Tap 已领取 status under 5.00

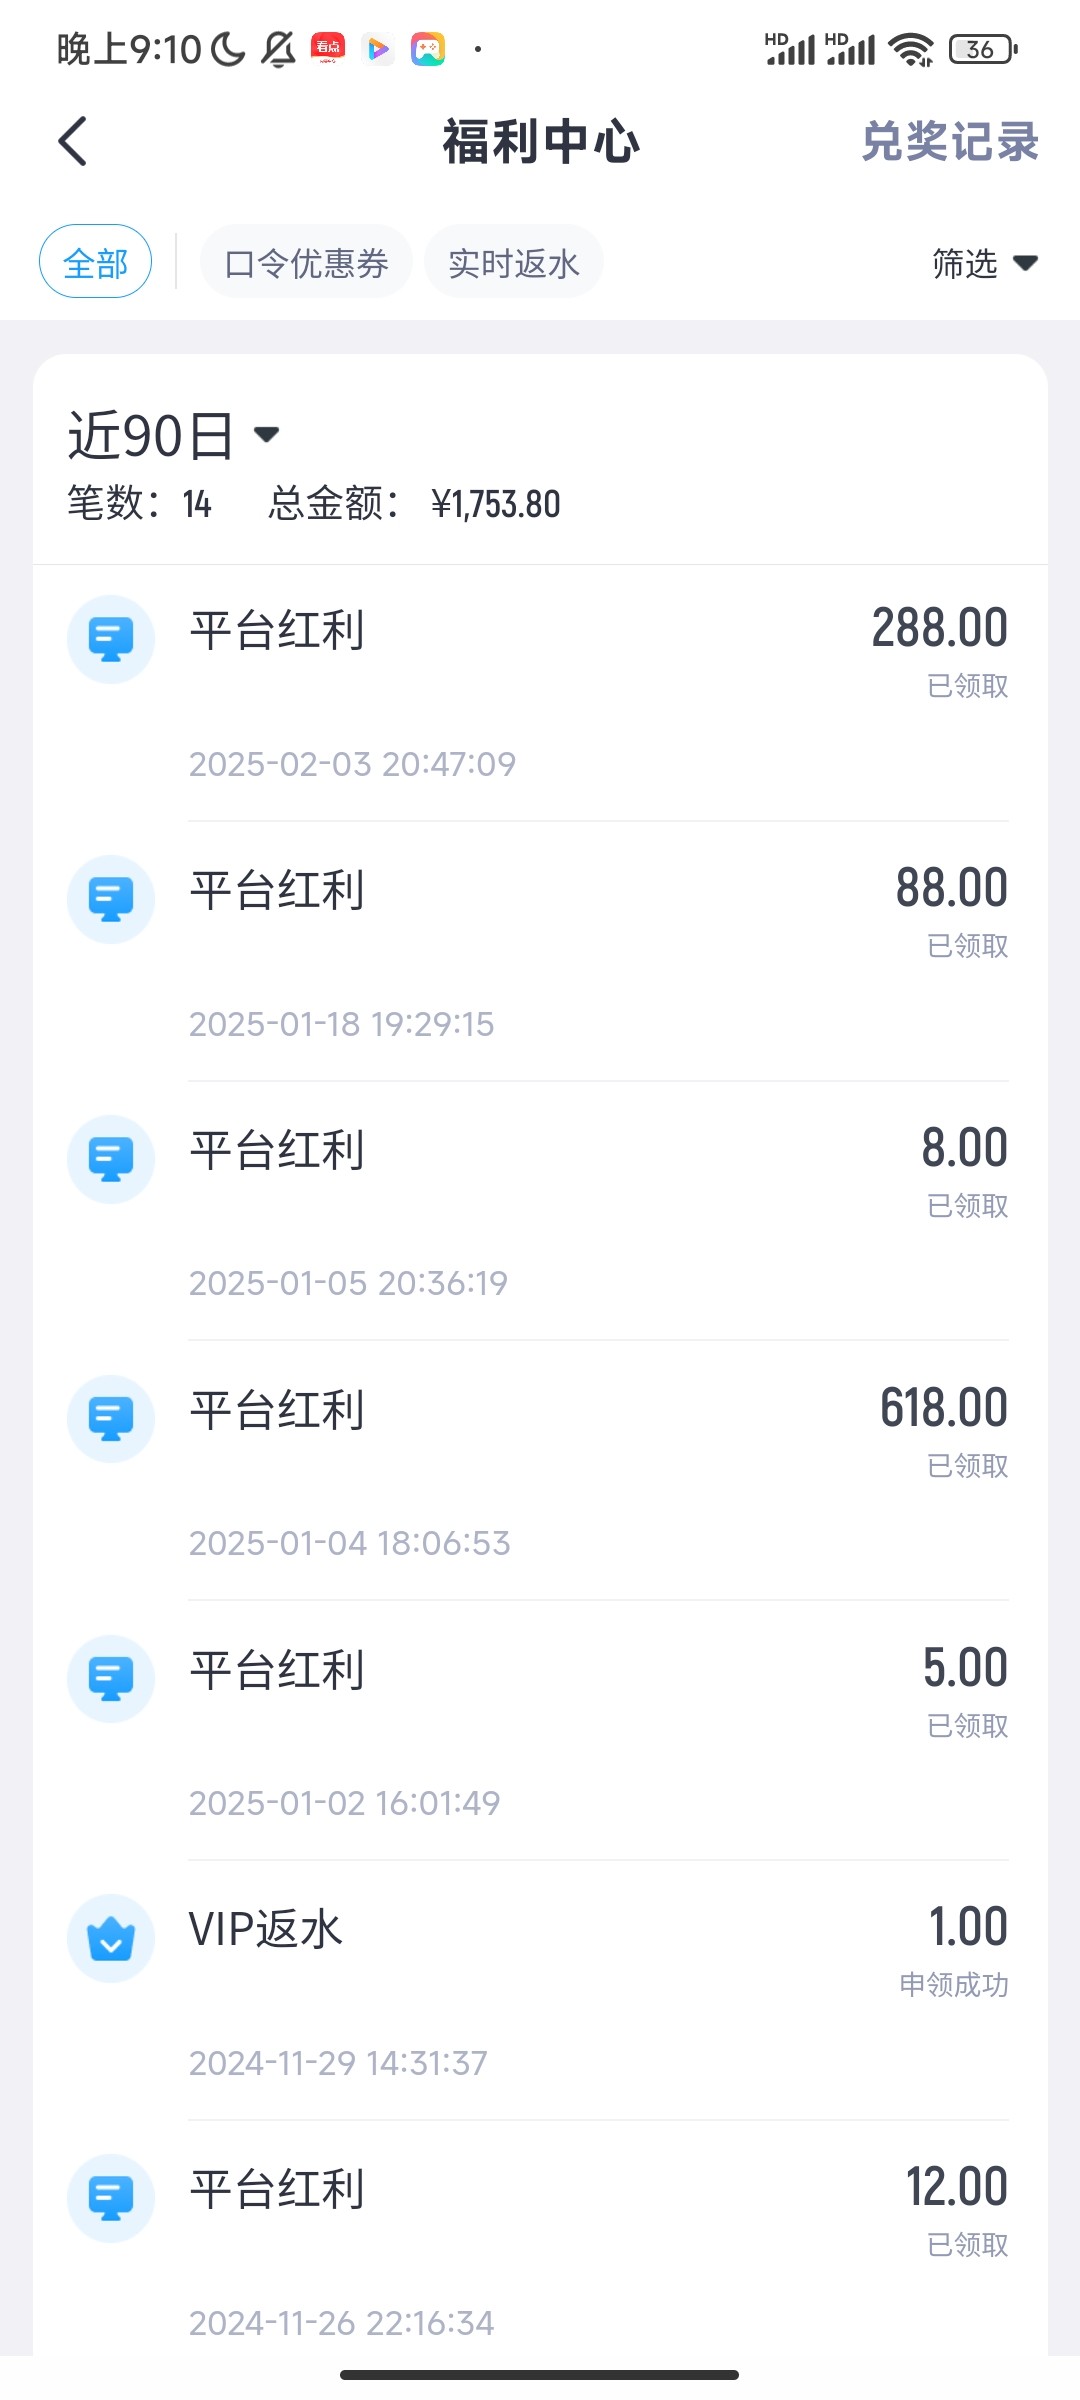[x=967, y=1725]
